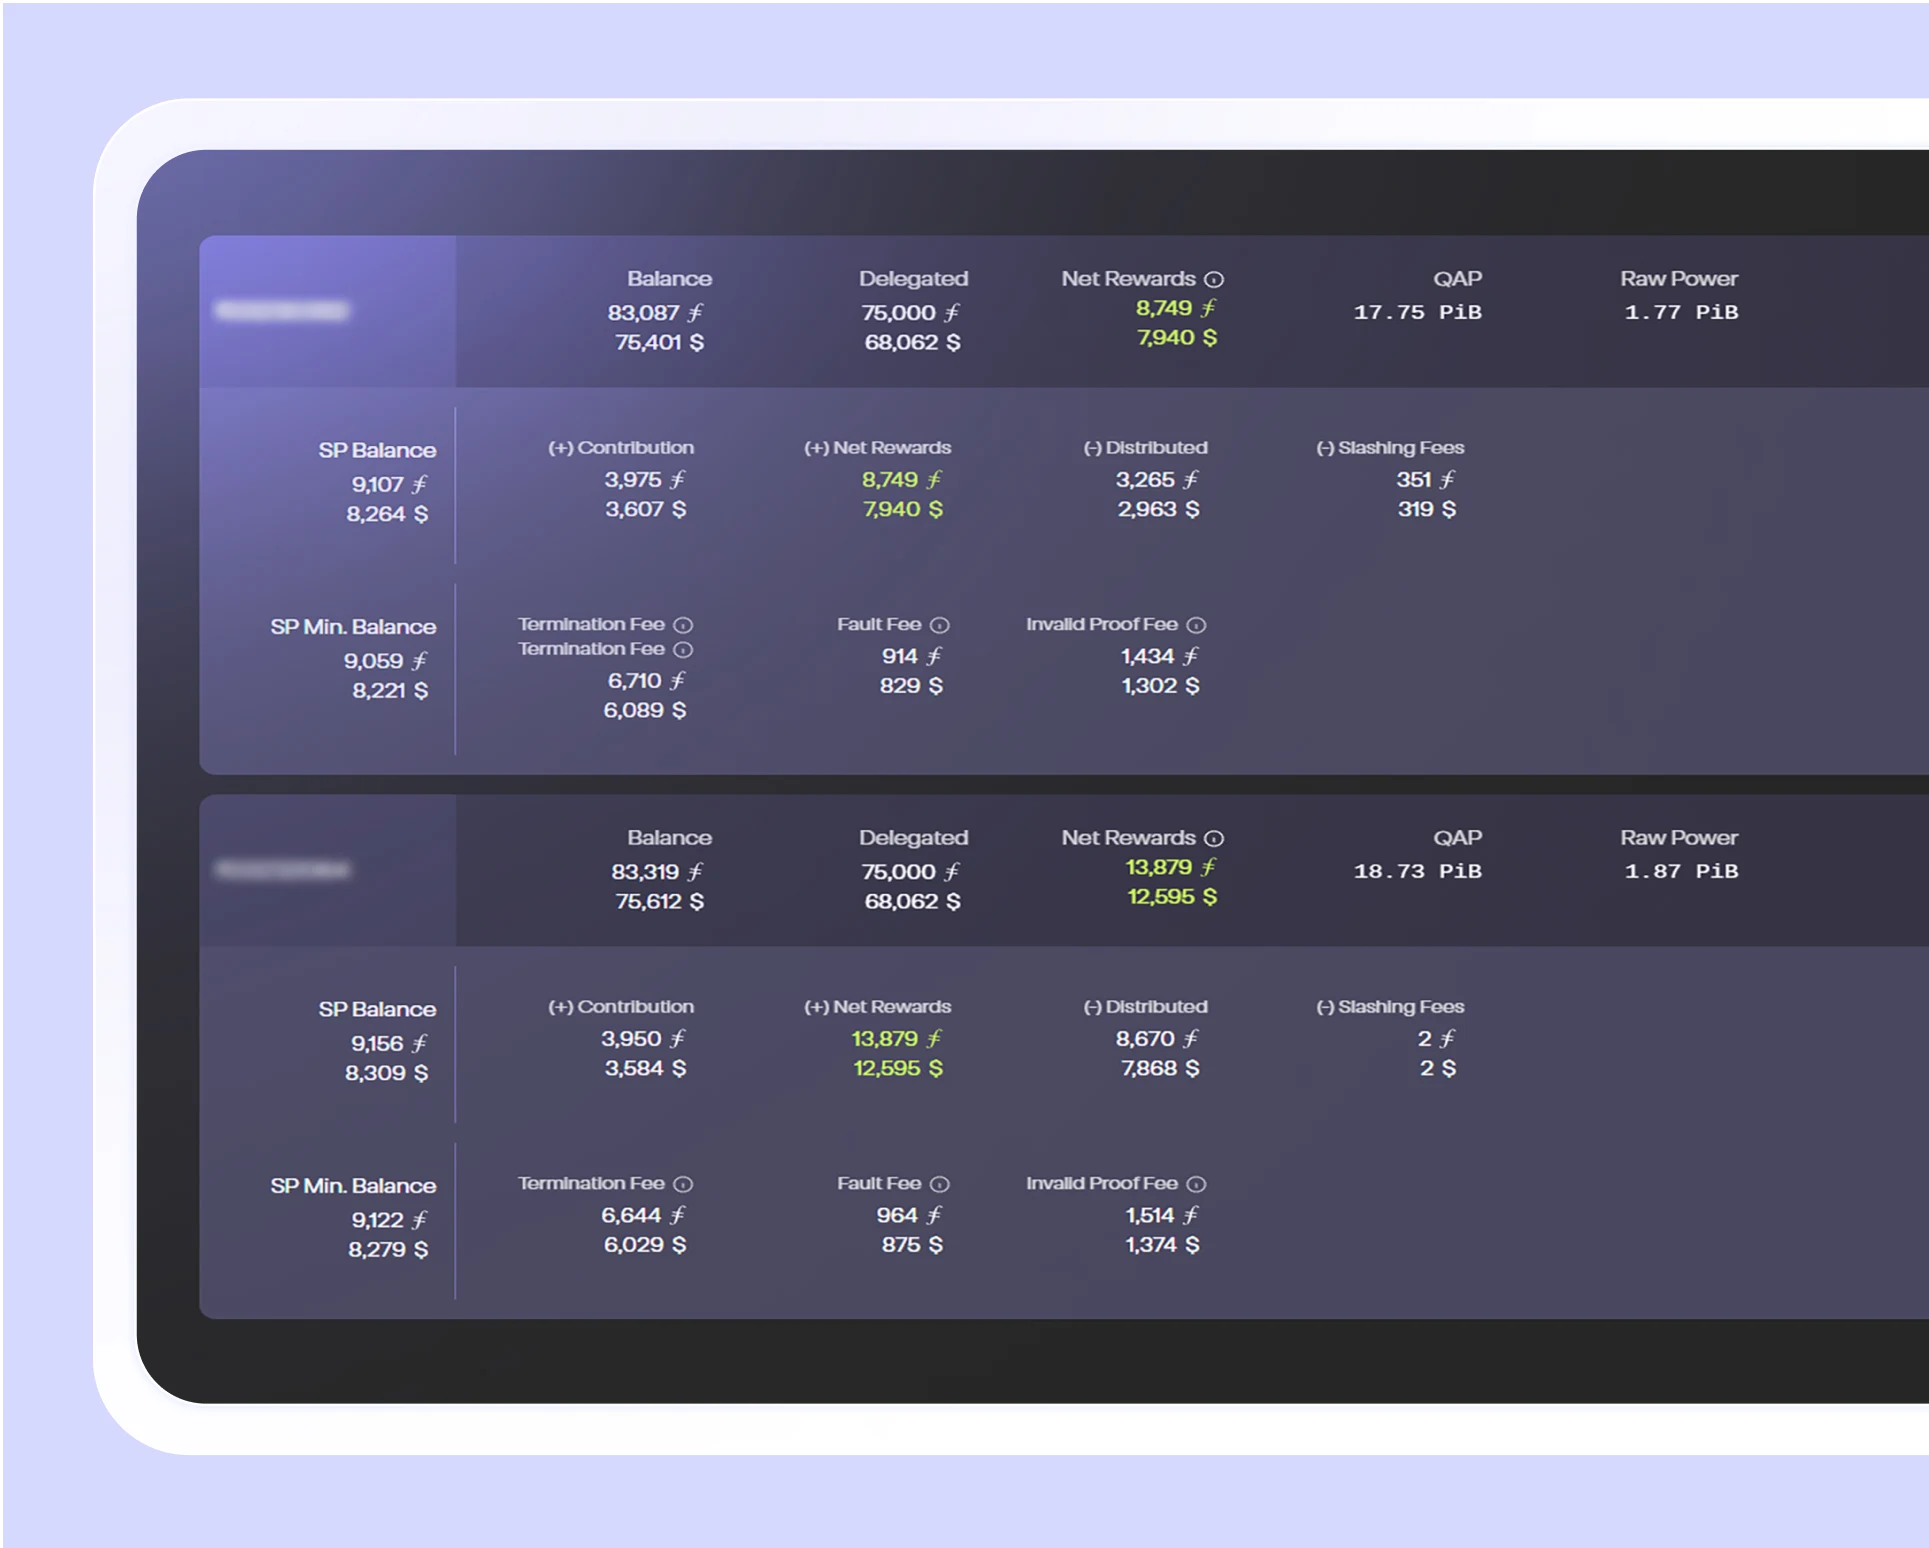
Task: Select the Raw Power value 1.87 PiB
Action: (1680, 870)
